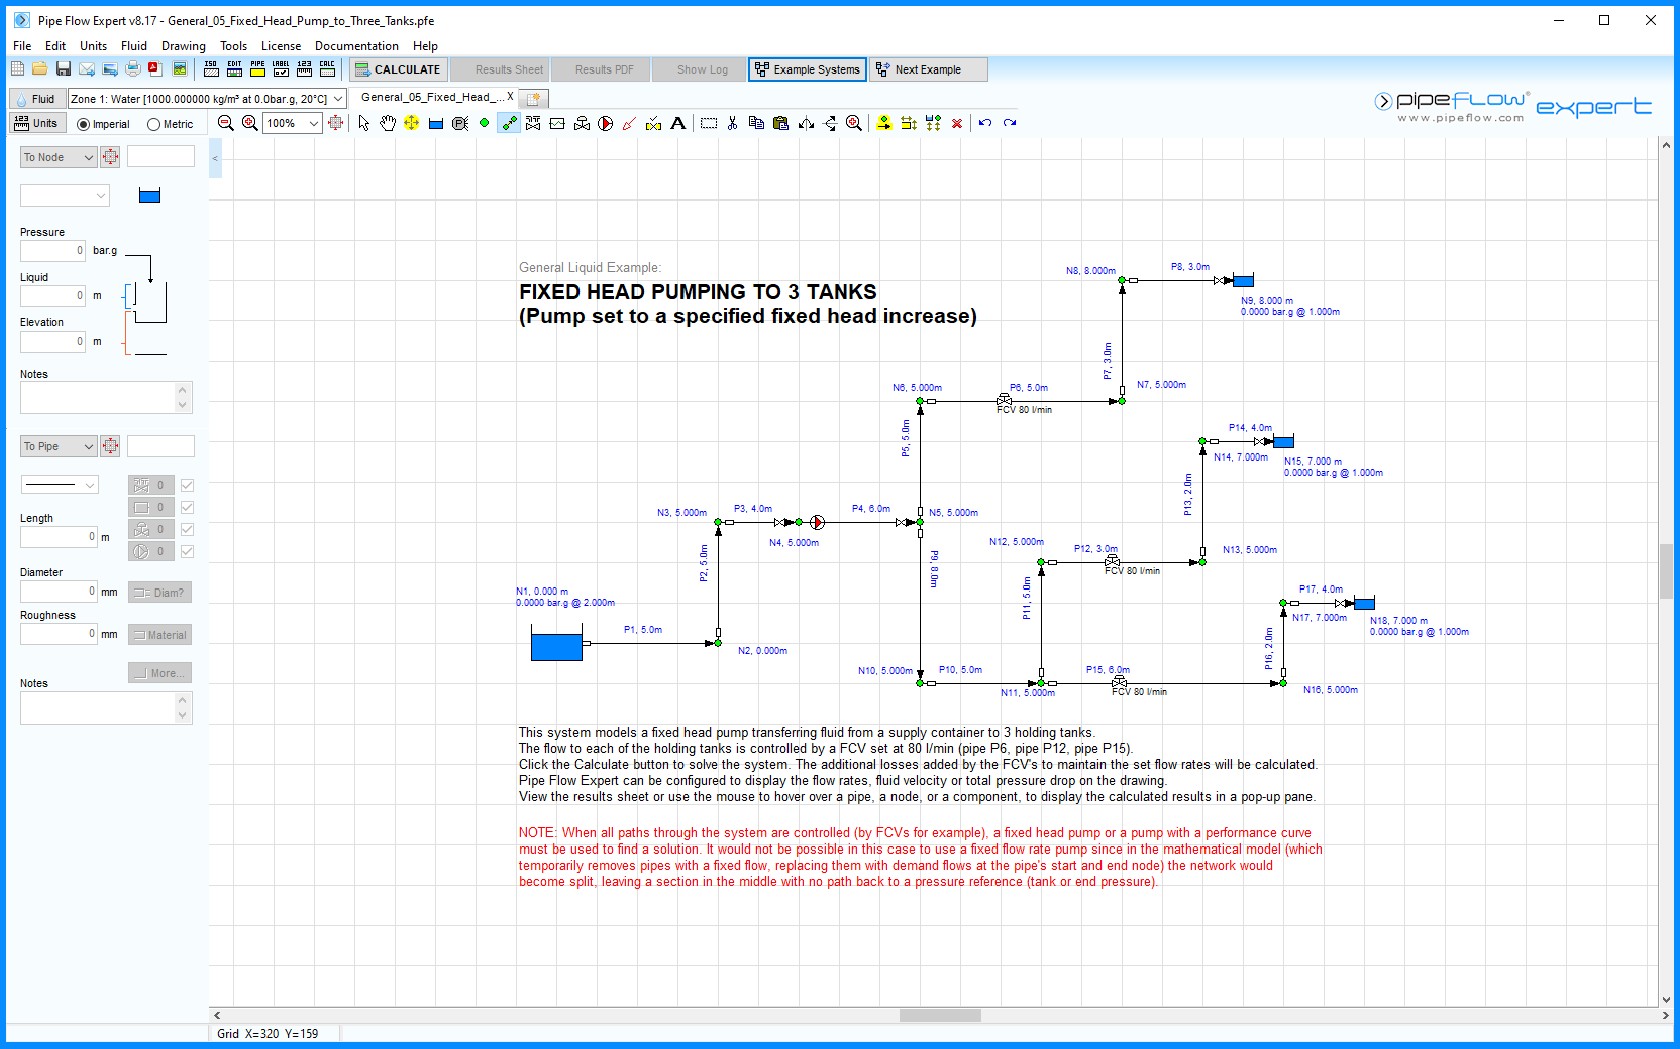Open a file with the folder icon

39,69
